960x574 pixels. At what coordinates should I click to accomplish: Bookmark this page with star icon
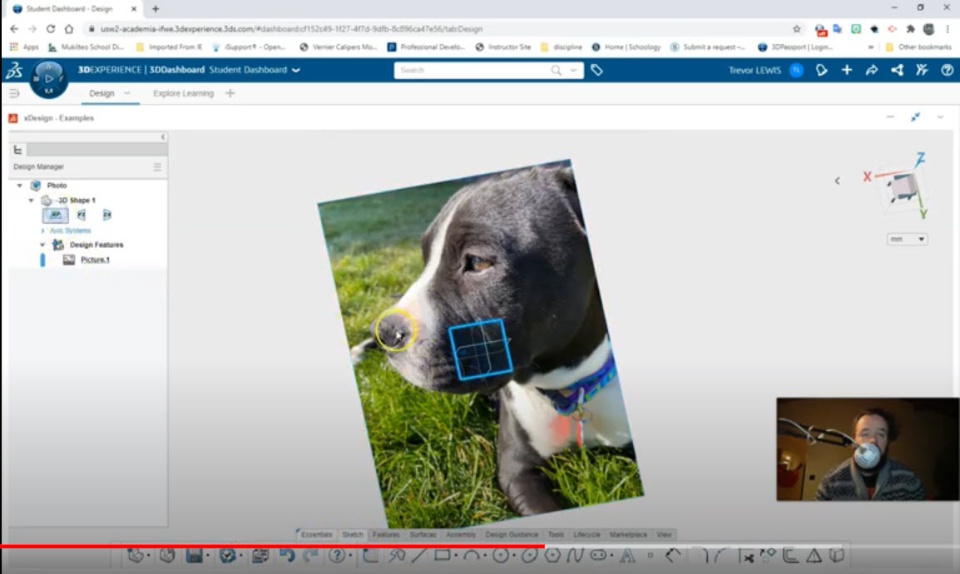[797, 29]
